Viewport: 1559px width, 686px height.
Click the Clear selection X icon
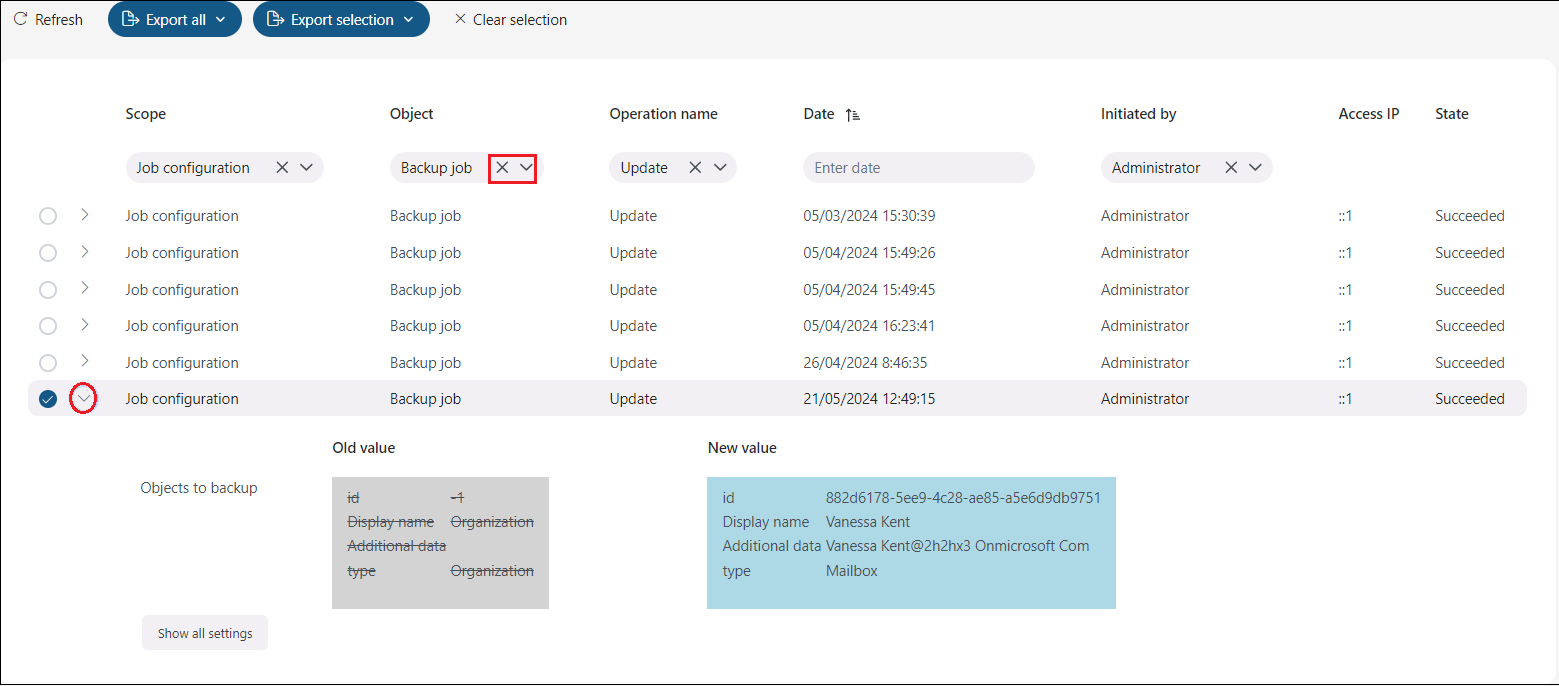(460, 19)
